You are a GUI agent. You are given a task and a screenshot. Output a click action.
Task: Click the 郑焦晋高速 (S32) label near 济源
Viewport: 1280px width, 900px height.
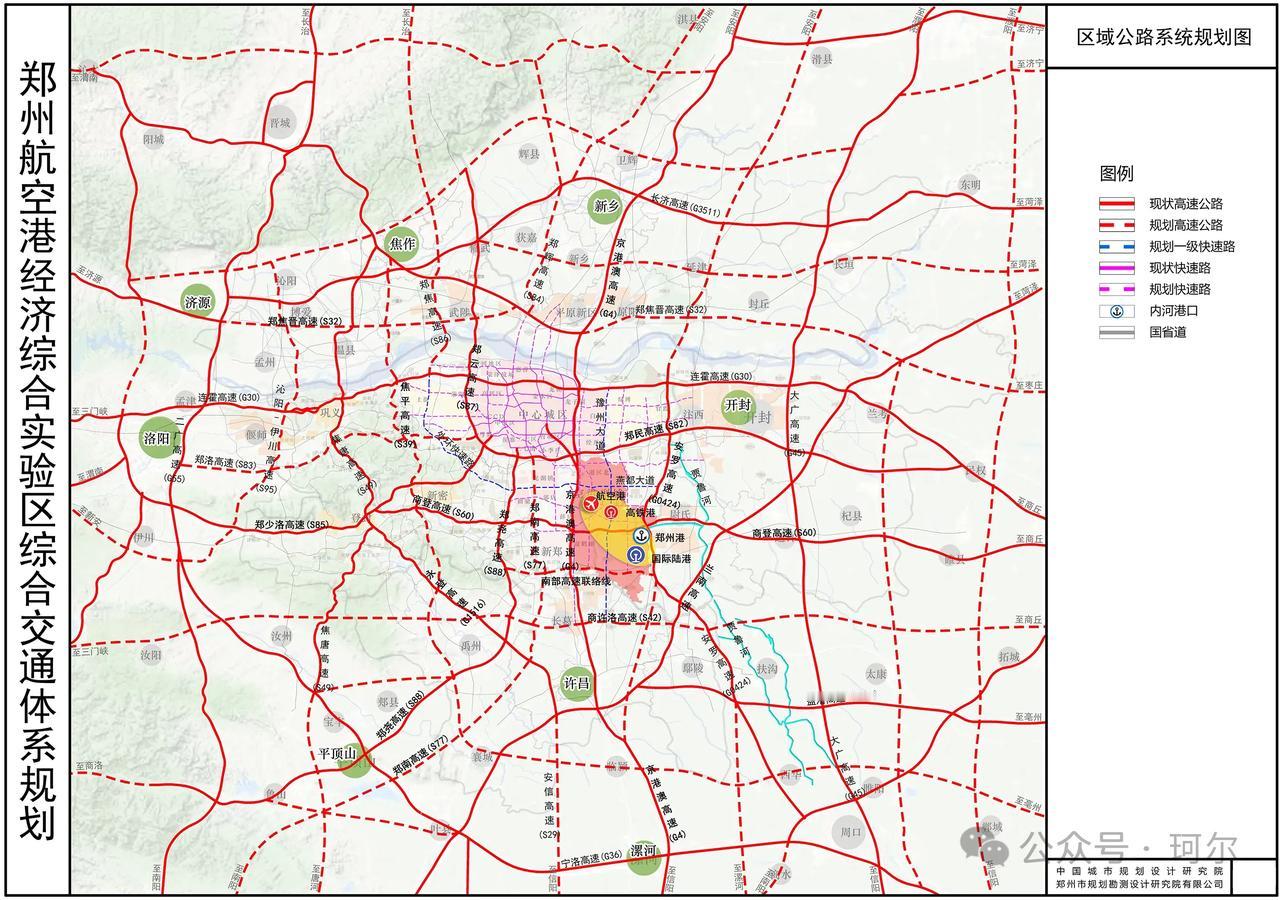[x=305, y=321]
